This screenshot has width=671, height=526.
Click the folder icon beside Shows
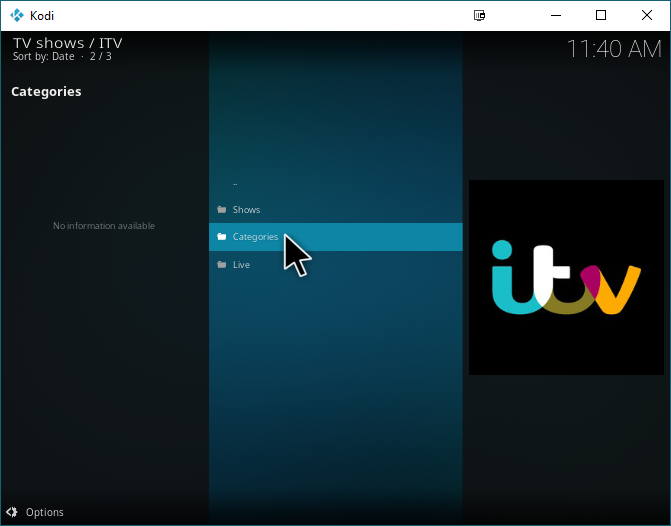(222, 209)
